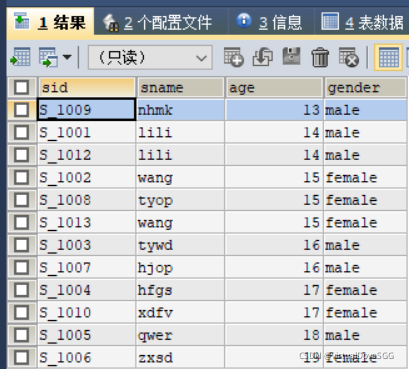Select the age 18 cell
The image size is (409, 369).
(274, 335)
